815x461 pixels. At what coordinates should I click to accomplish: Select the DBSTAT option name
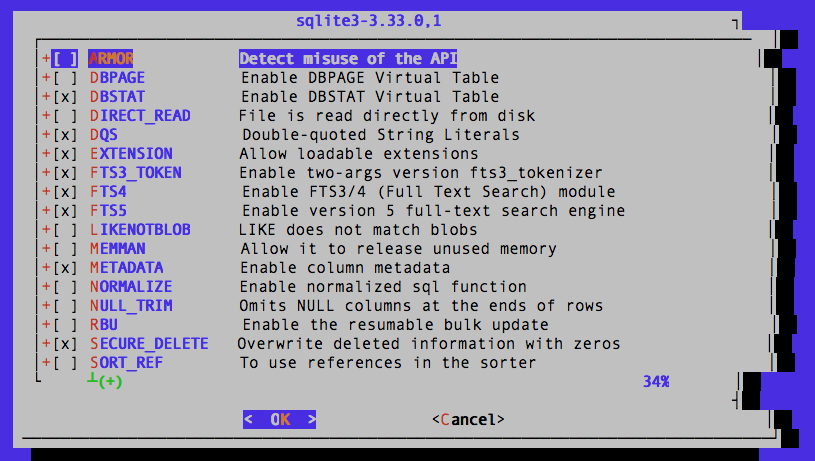tap(117, 97)
